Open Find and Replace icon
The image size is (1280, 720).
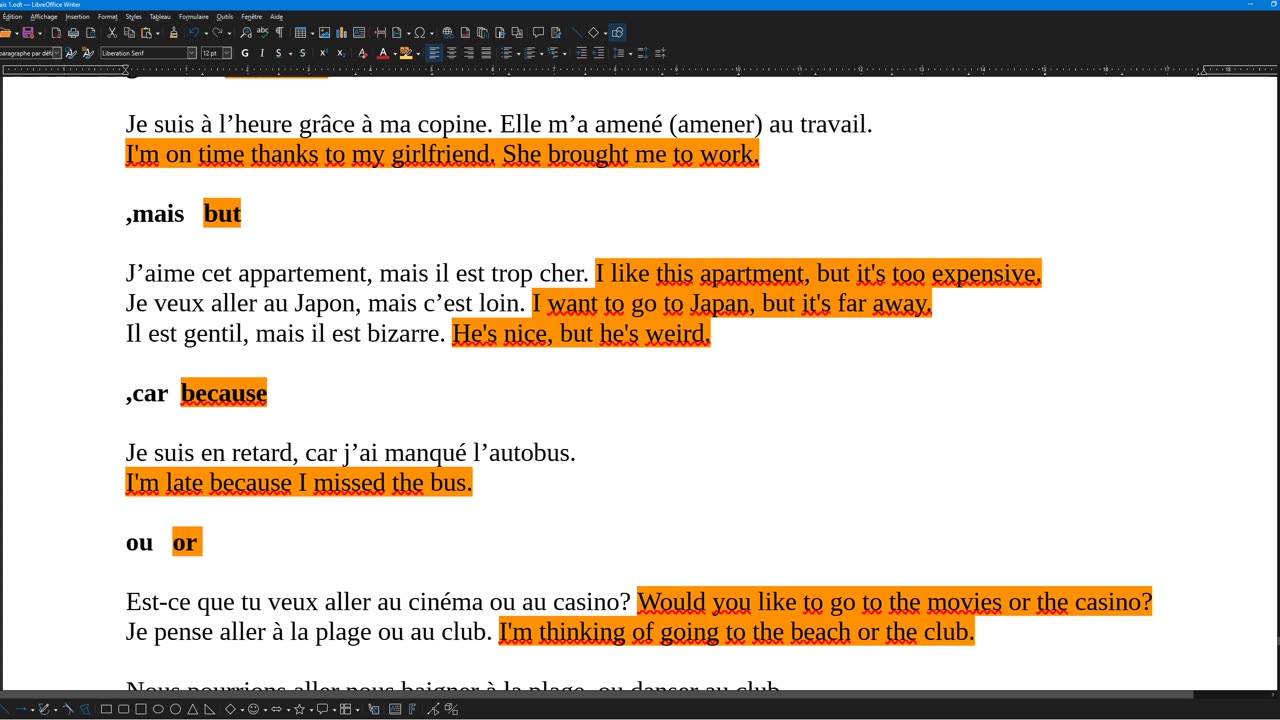[246, 33]
